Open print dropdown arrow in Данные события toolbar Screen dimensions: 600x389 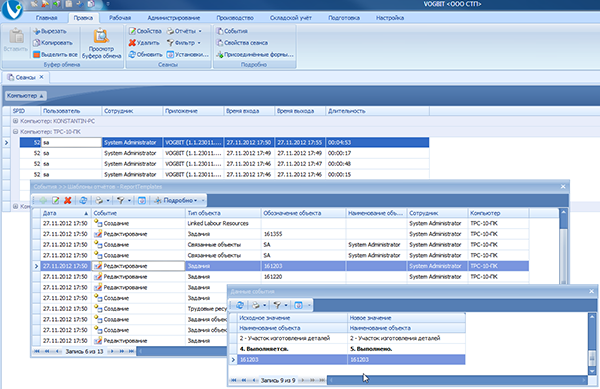pos(264,305)
